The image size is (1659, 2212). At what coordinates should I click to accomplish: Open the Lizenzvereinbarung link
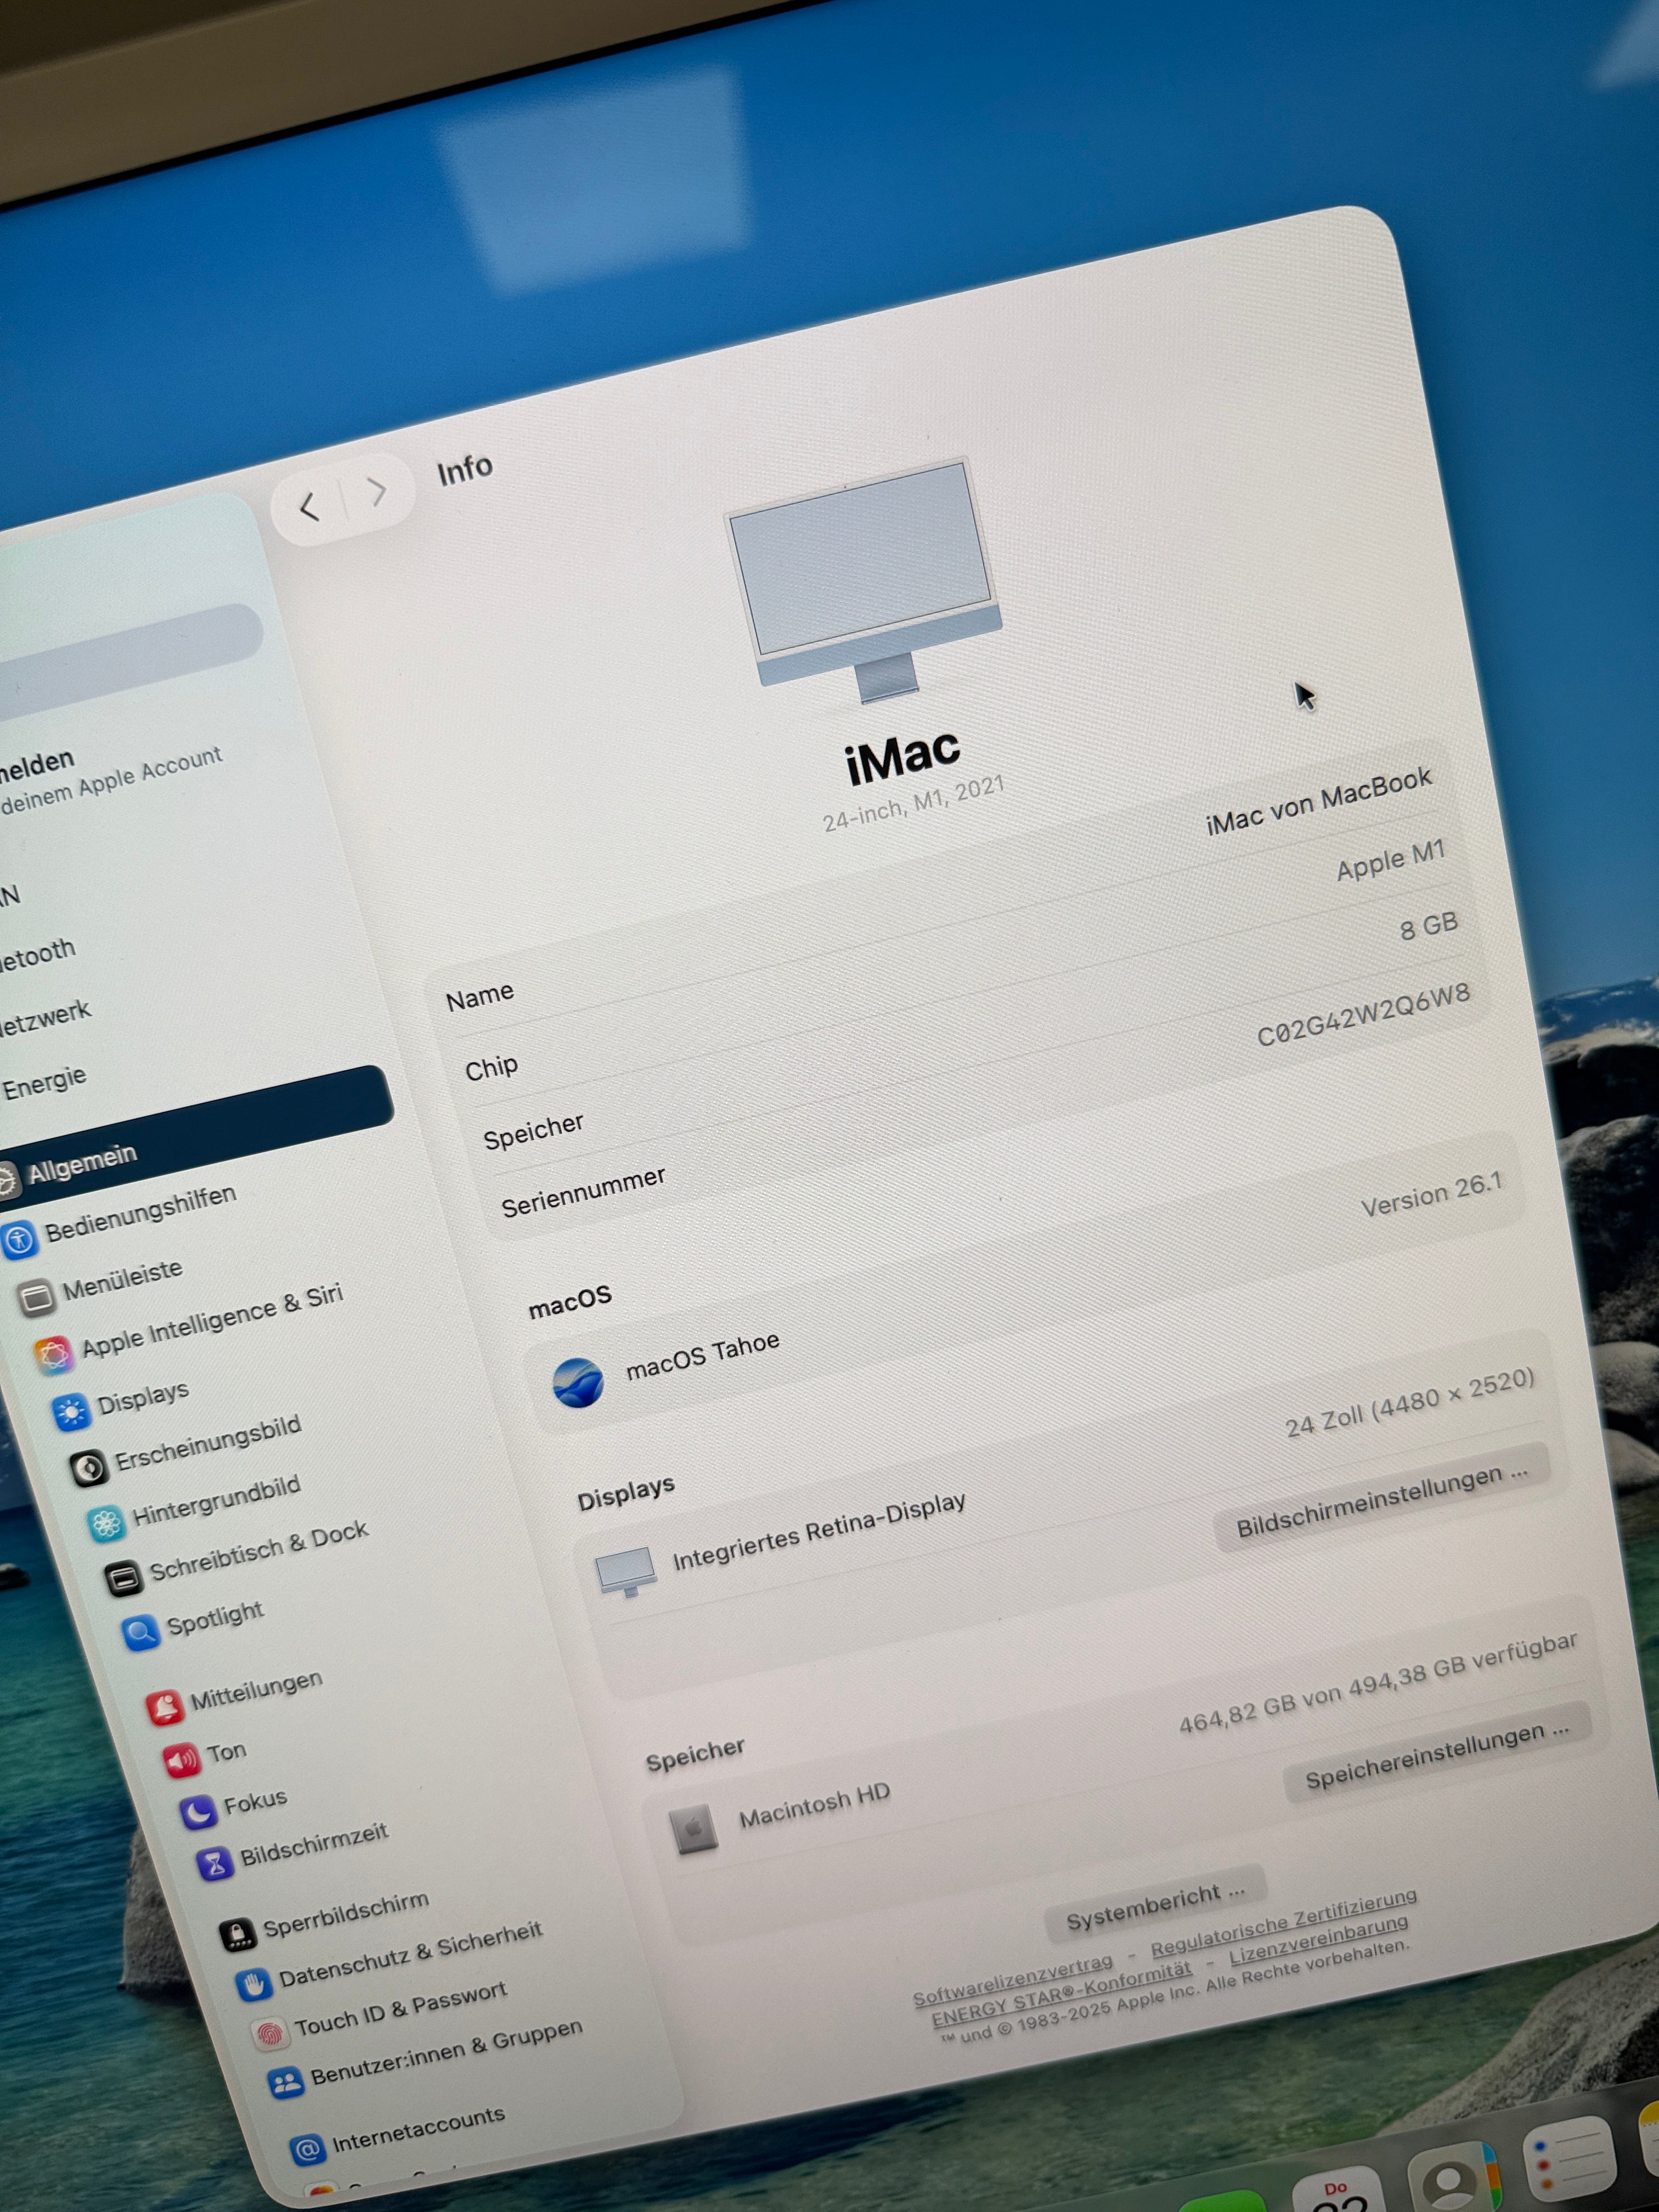pos(1319,1939)
